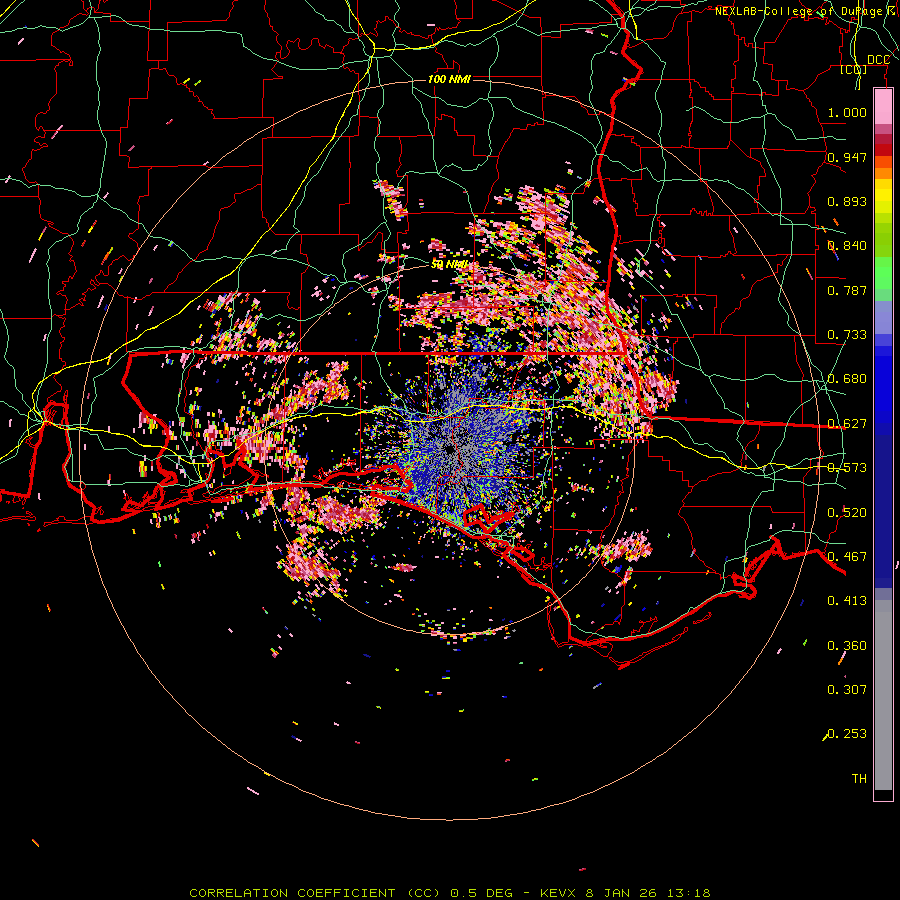Click the 50 NMI range ring label

pyautogui.click(x=448, y=265)
